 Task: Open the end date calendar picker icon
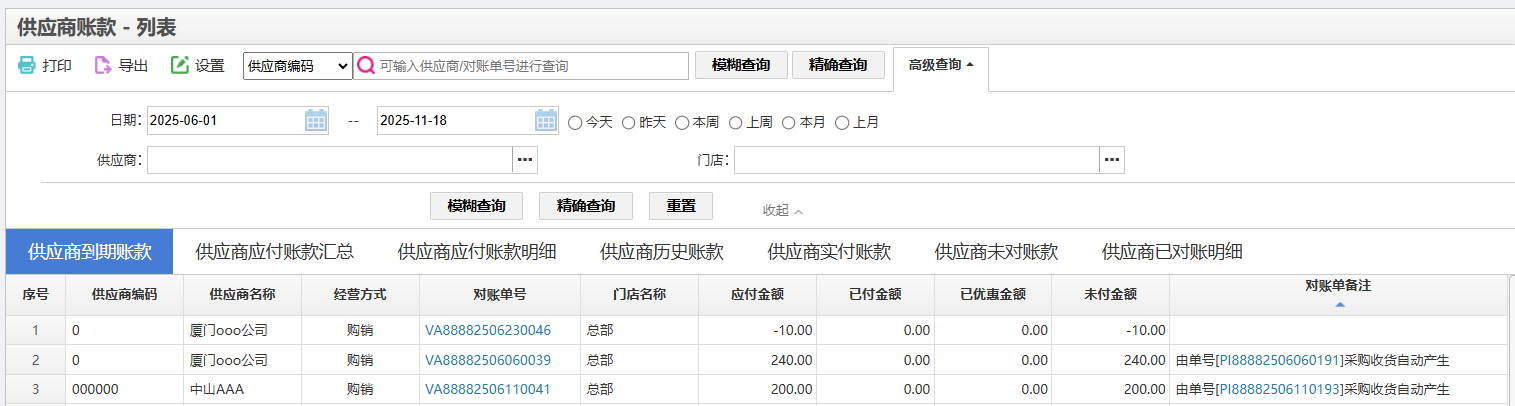pyautogui.click(x=546, y=121)
